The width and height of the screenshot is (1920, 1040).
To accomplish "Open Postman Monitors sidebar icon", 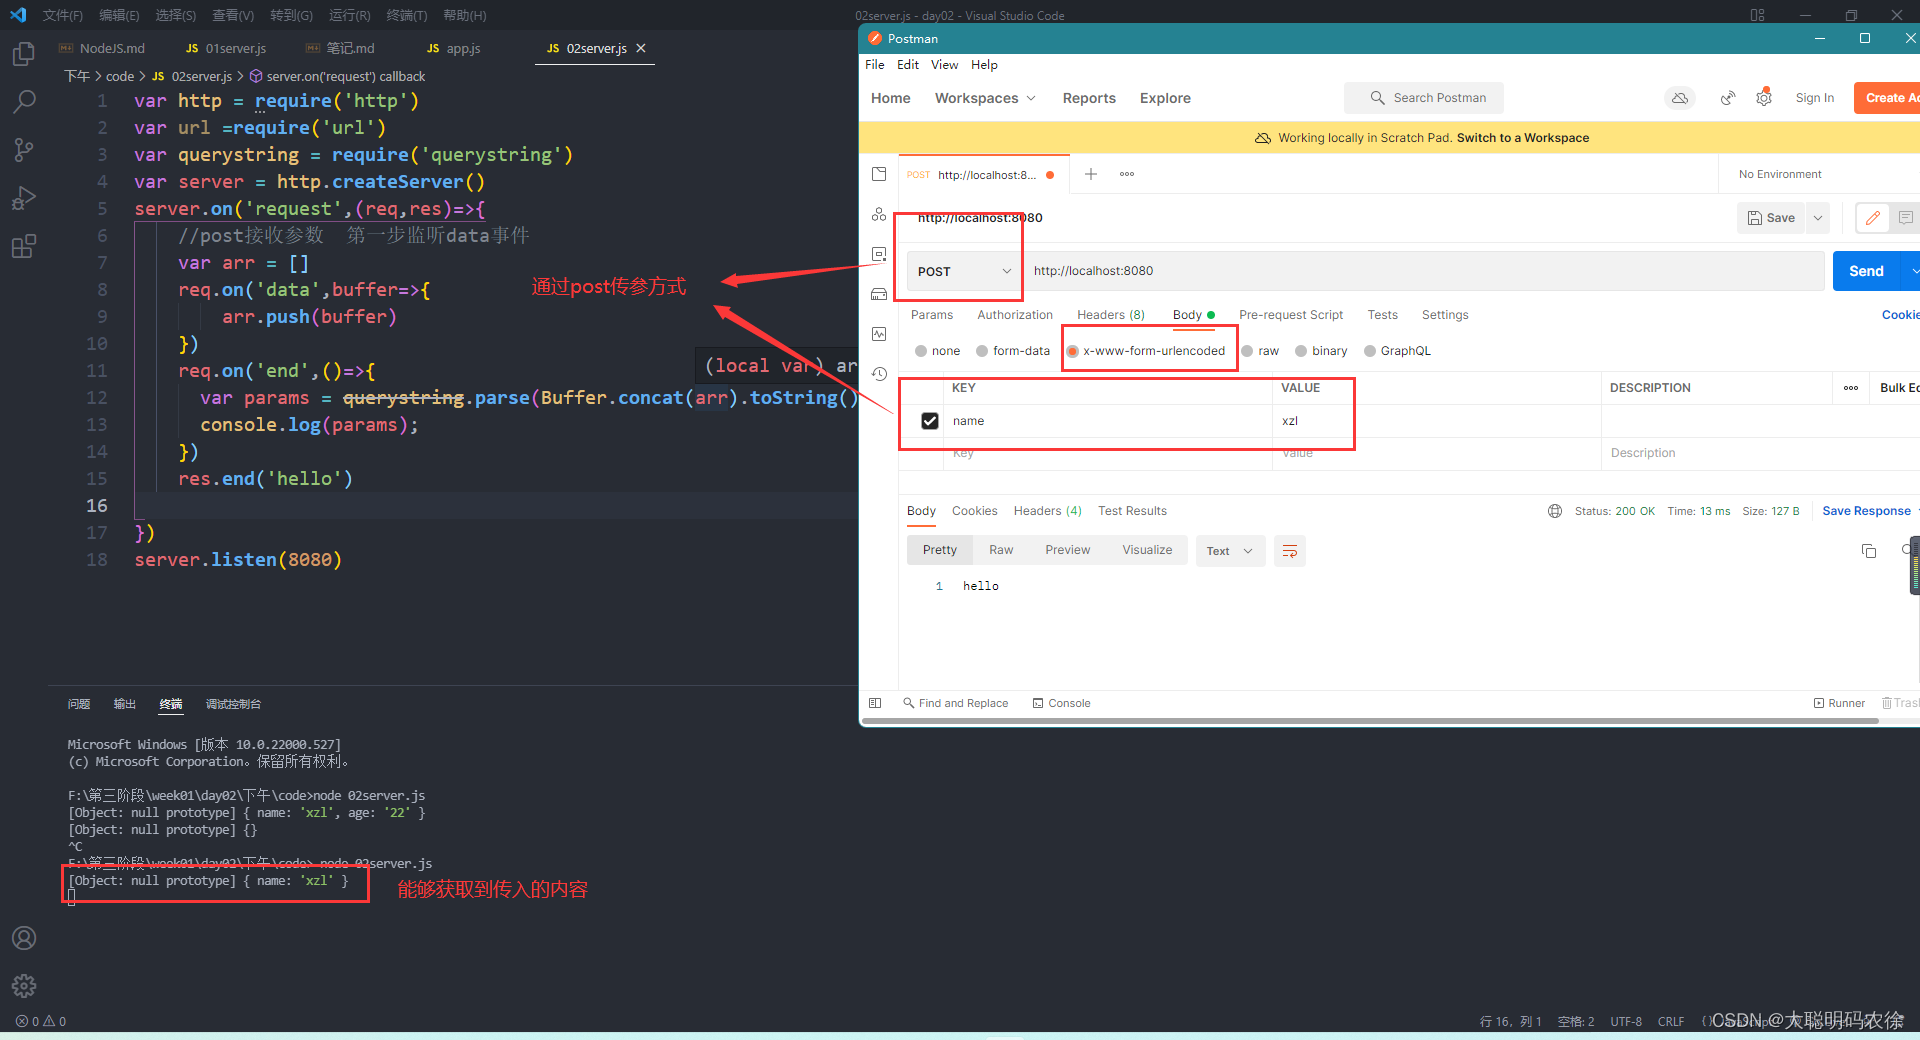I will tap(879, 334).
